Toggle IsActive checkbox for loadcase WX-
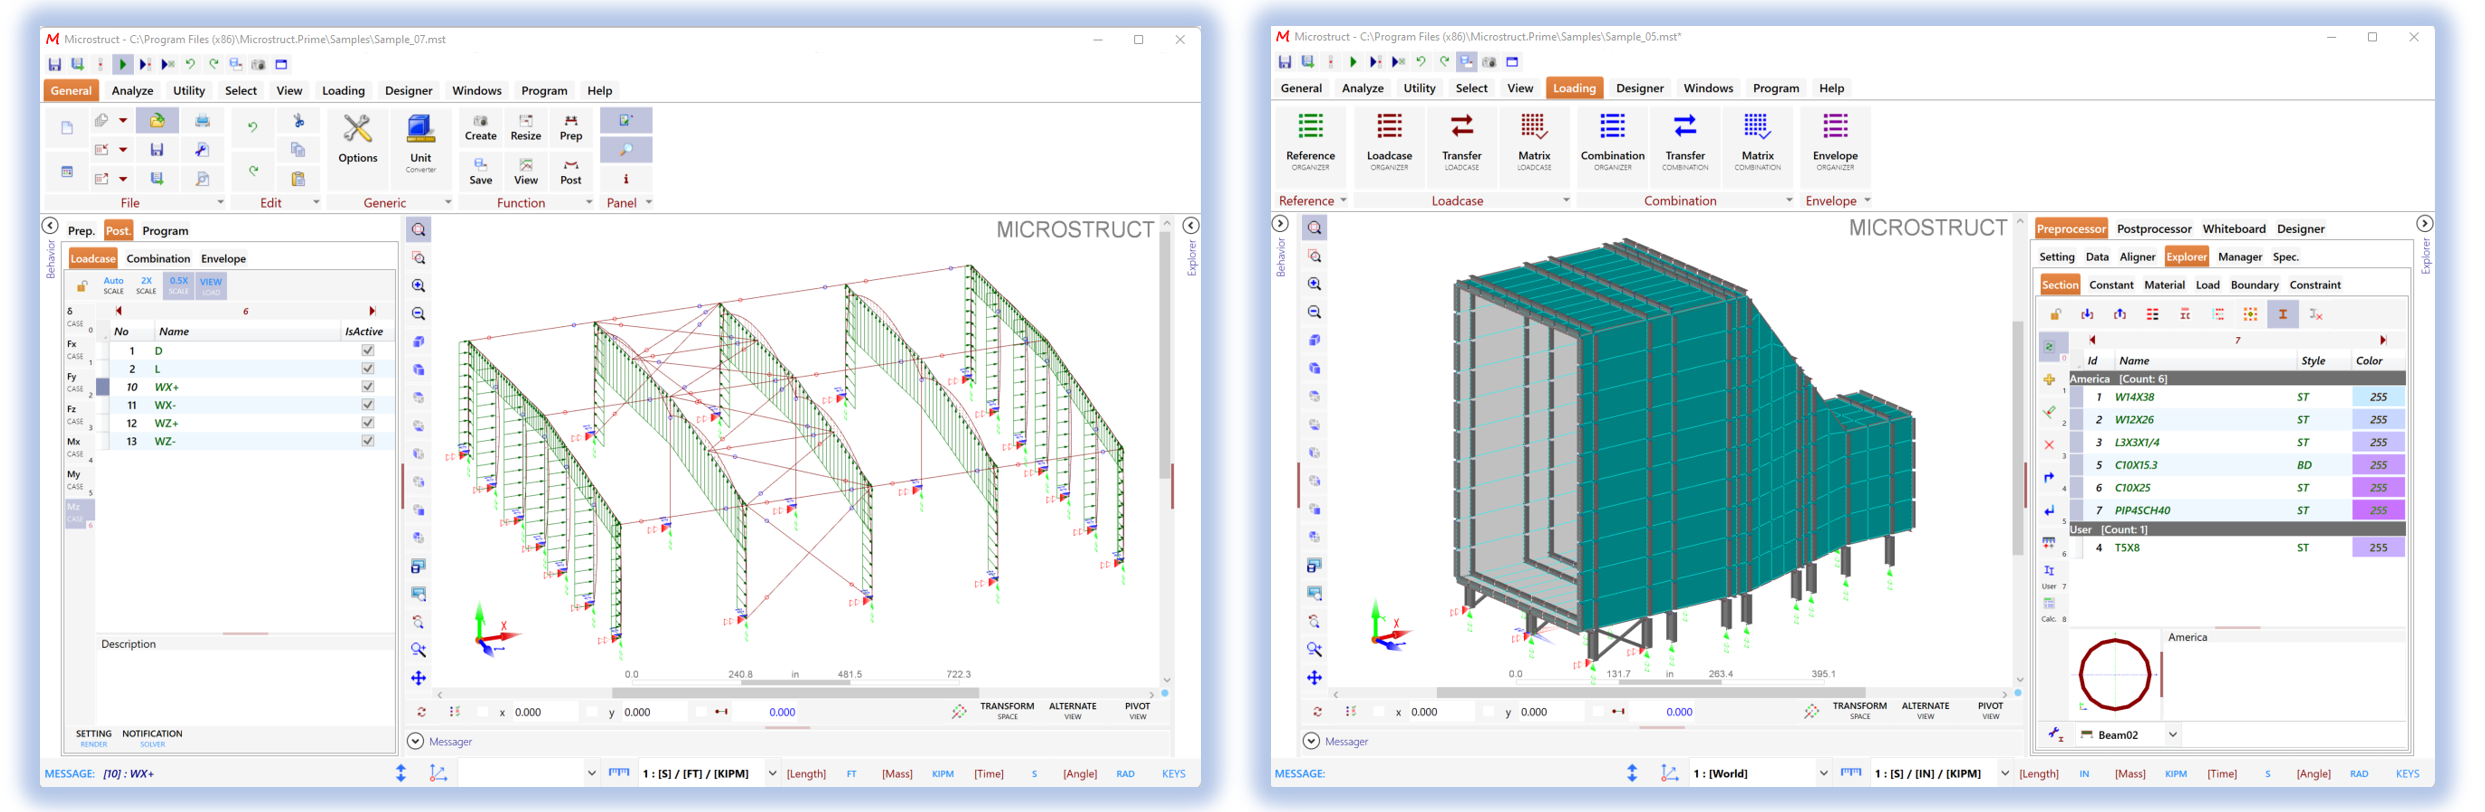Viewport: 2485px width, 812px height. point(368,405)
